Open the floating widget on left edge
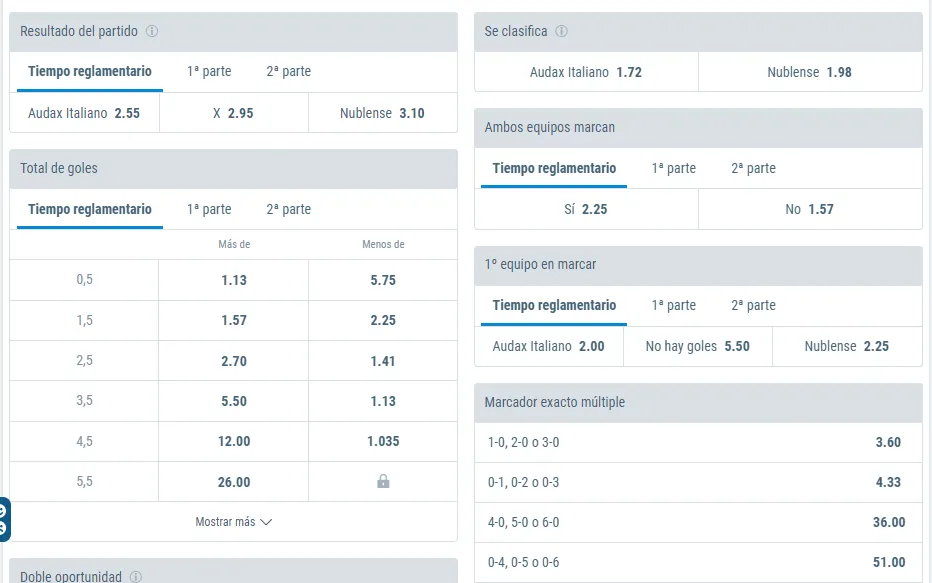Viewport: 932px width, 583px height. click(x=4, y=518)
